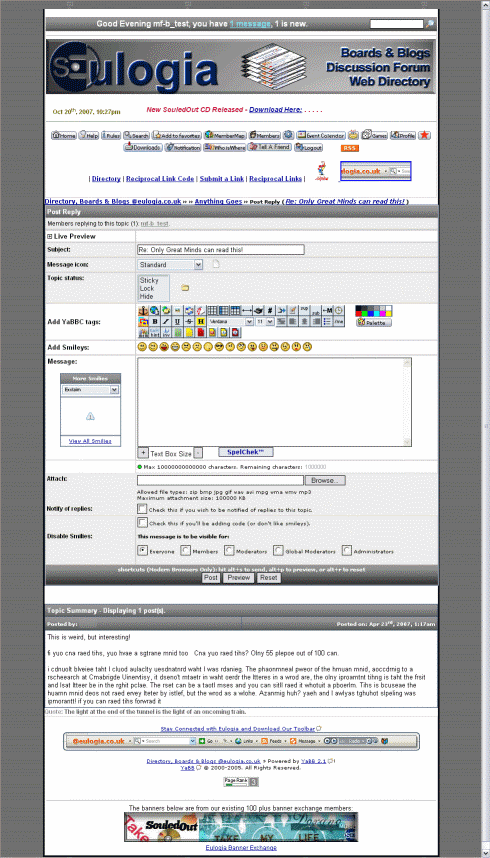Open the More Smilies category dropdown

pyautogui.click(x=90, y=390)
